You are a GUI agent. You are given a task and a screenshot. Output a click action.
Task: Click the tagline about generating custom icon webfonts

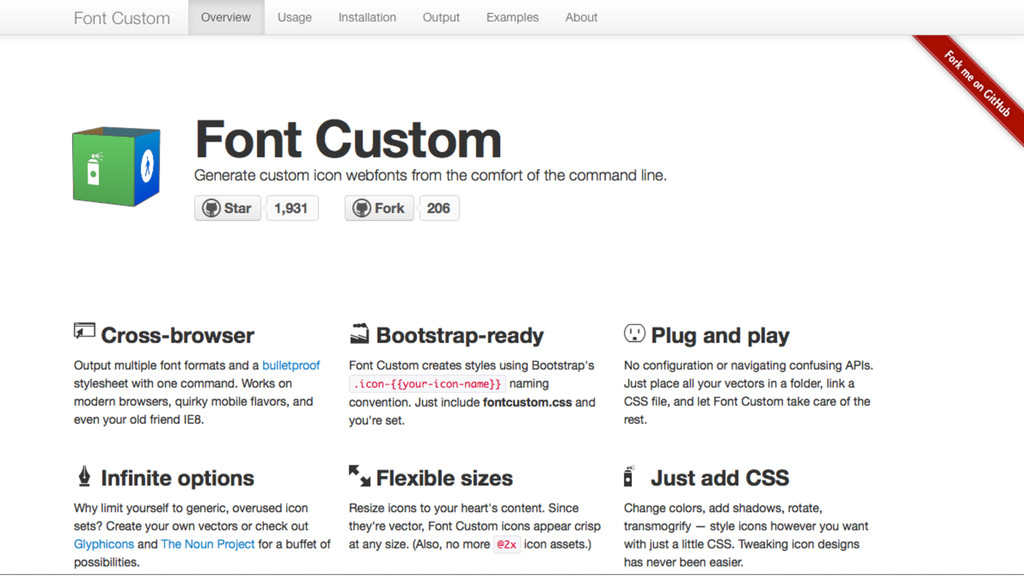[x=430, y=175]
